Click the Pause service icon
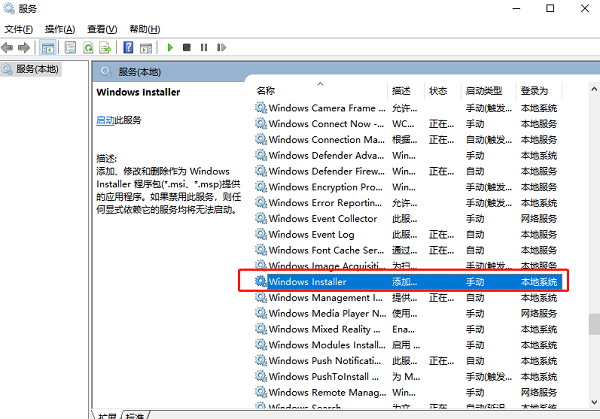 pos(204,47)
